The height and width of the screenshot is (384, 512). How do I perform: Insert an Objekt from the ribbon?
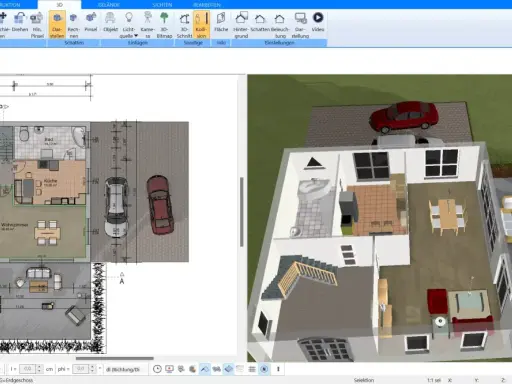point(110,22)
